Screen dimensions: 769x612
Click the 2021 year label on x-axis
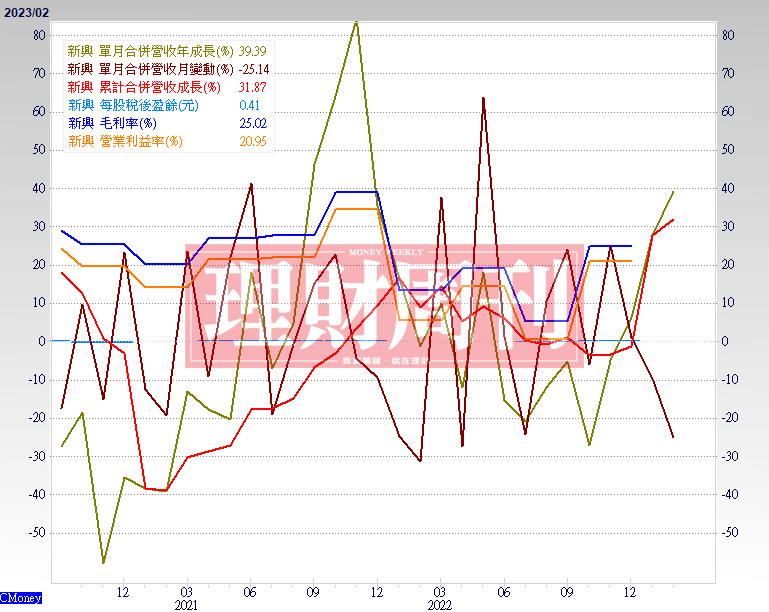pos(186,605)
